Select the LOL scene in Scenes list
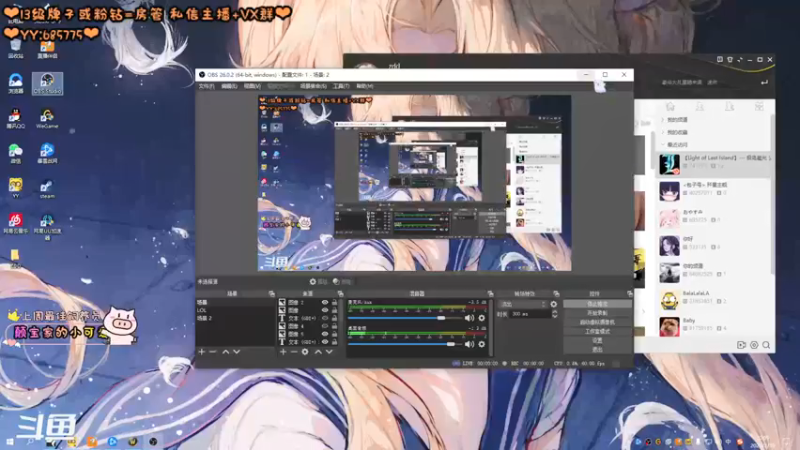This screenshot has width=800, height=450. click(x=235, y=310)
